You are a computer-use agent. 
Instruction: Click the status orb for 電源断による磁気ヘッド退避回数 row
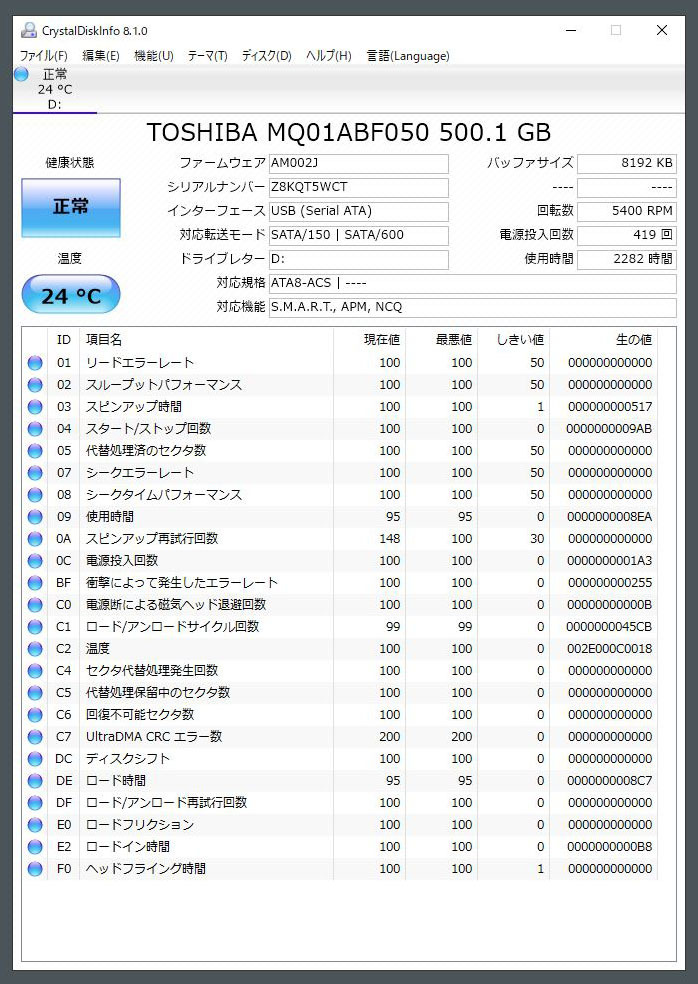tap(35, 604)
